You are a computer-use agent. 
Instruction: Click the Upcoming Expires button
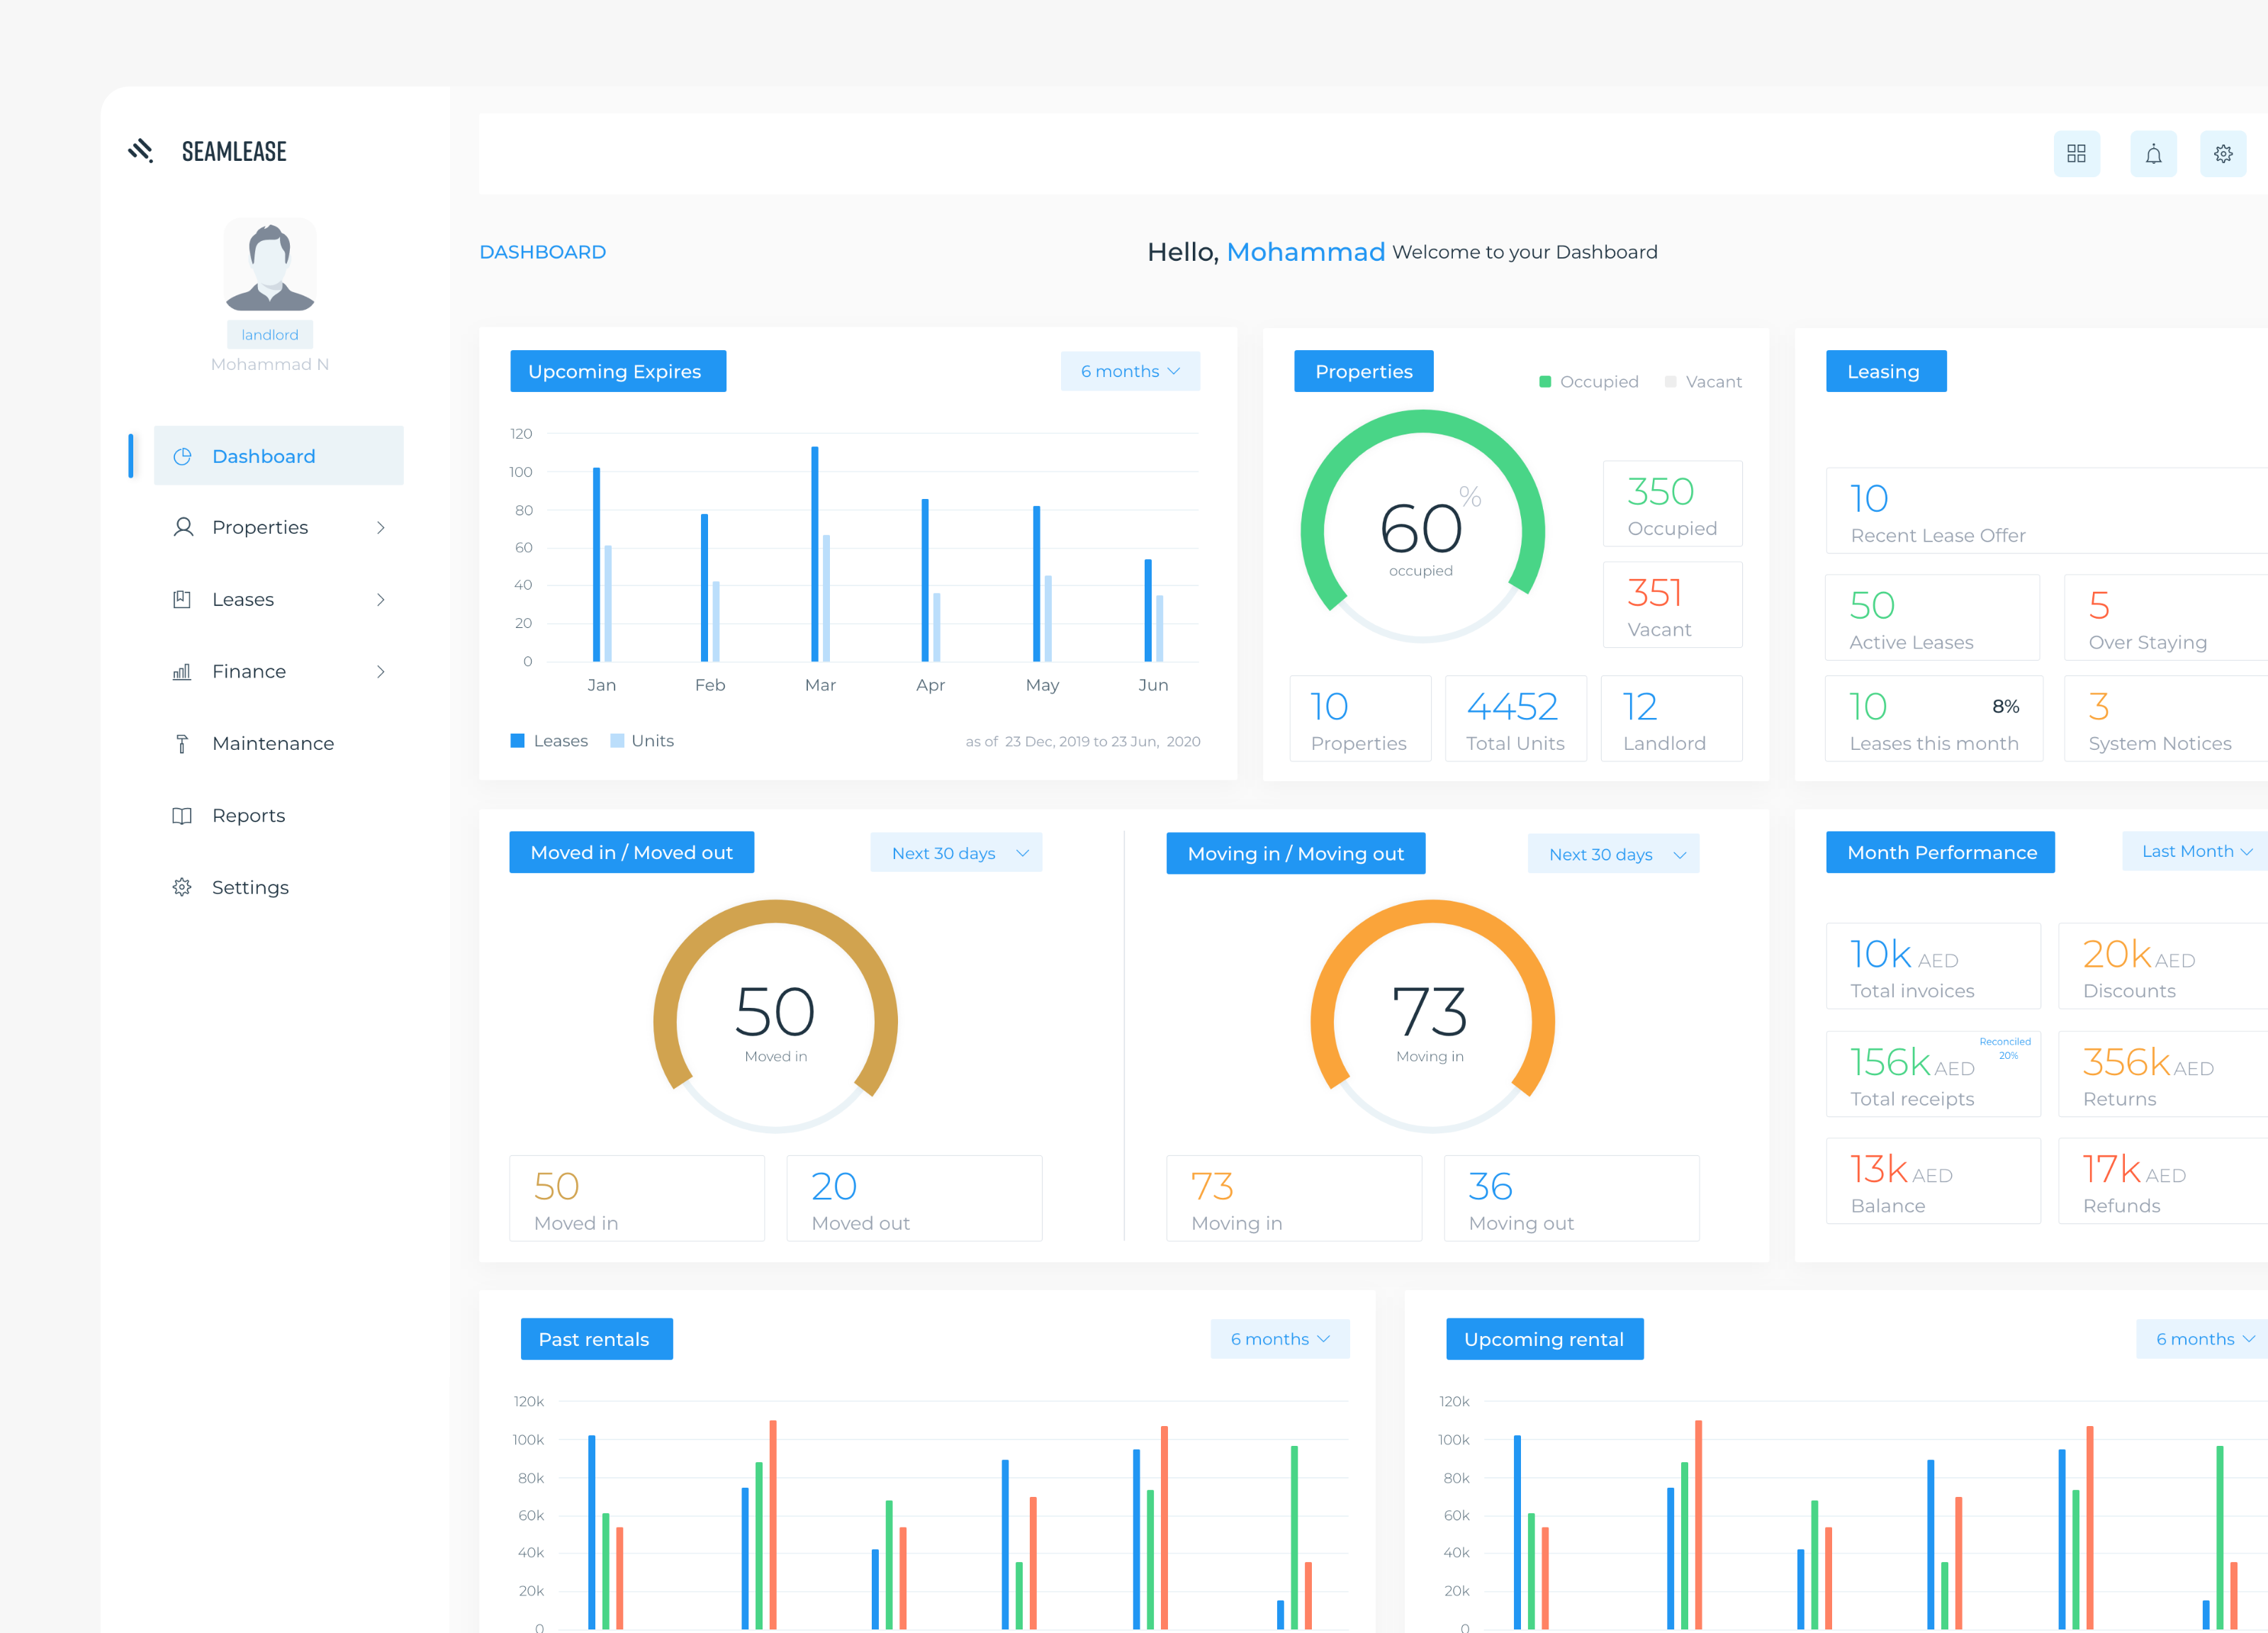617,371
